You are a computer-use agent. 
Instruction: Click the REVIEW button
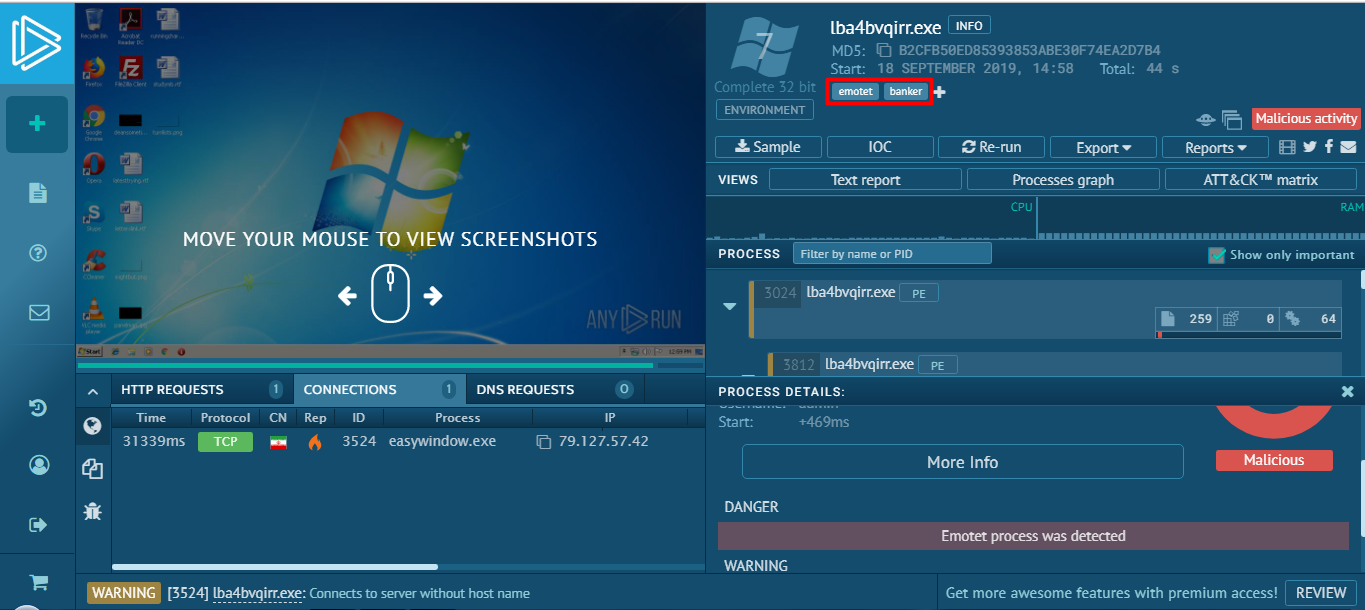(1321, 593)
